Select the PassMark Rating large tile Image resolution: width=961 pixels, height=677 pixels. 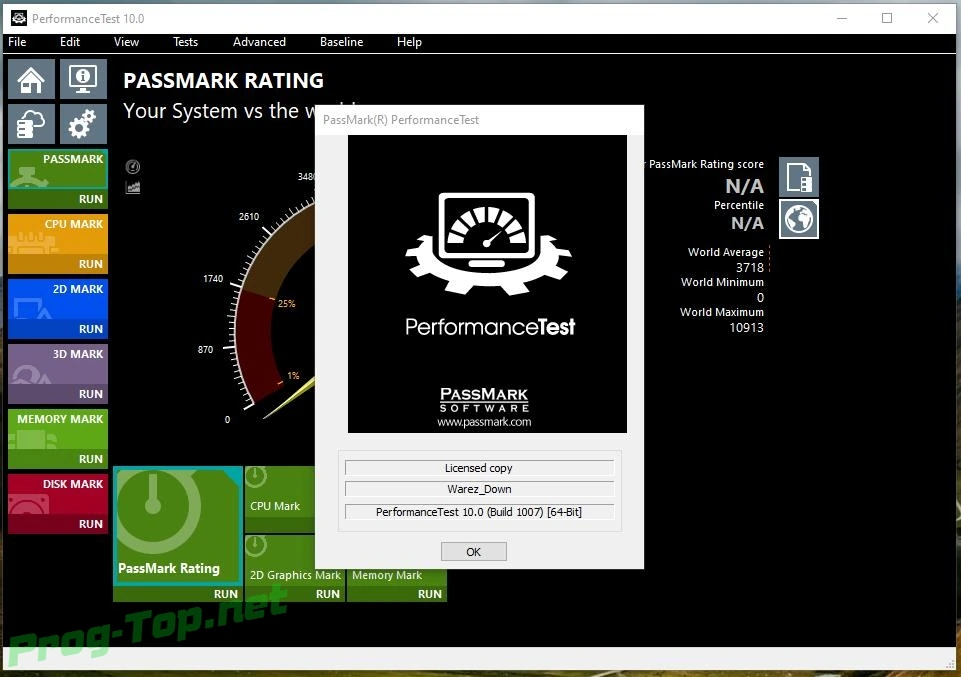[178, 526]
